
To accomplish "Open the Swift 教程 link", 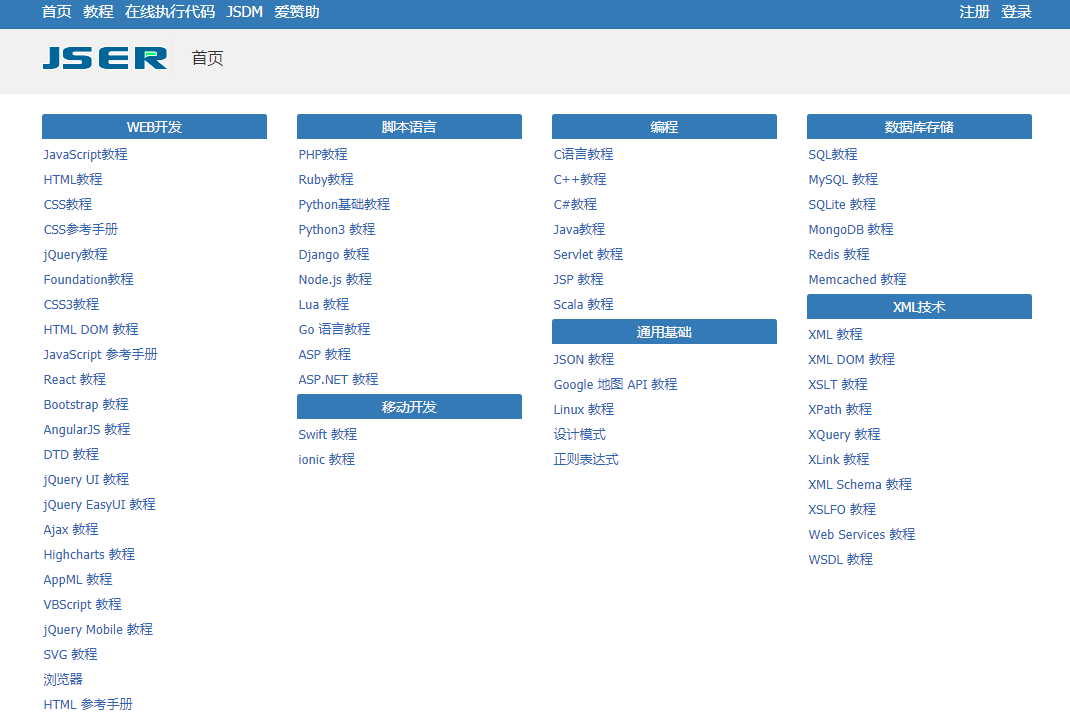I will [328, 435].
